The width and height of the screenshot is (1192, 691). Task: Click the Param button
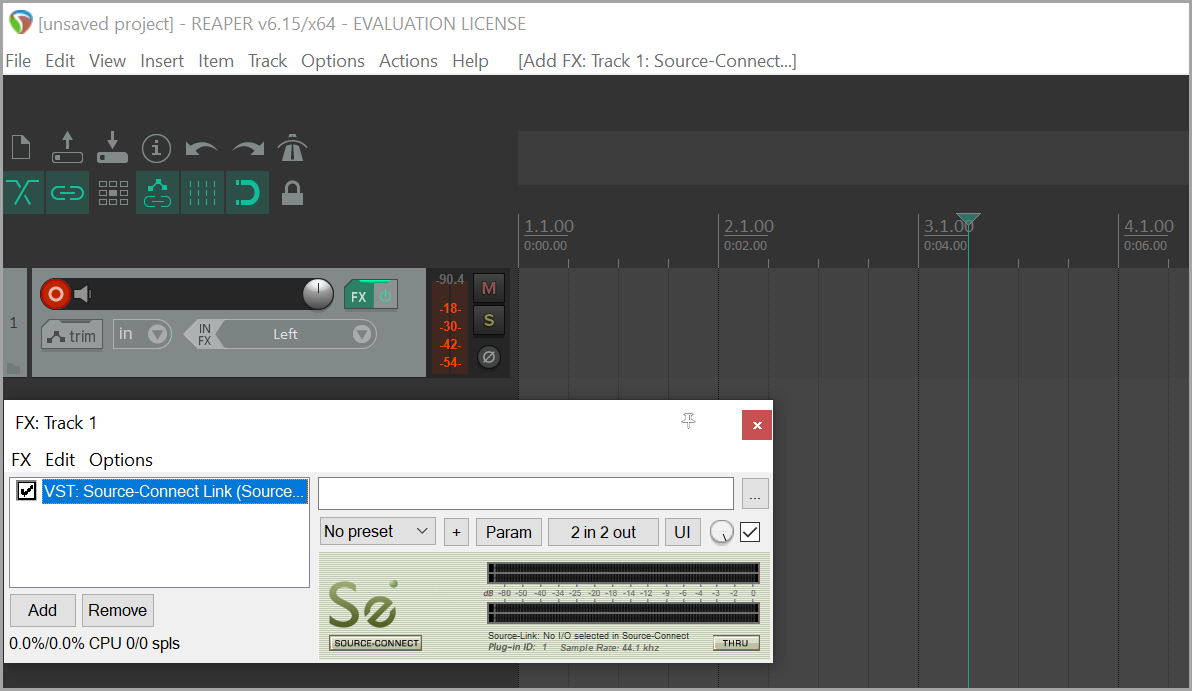(508, 532)
